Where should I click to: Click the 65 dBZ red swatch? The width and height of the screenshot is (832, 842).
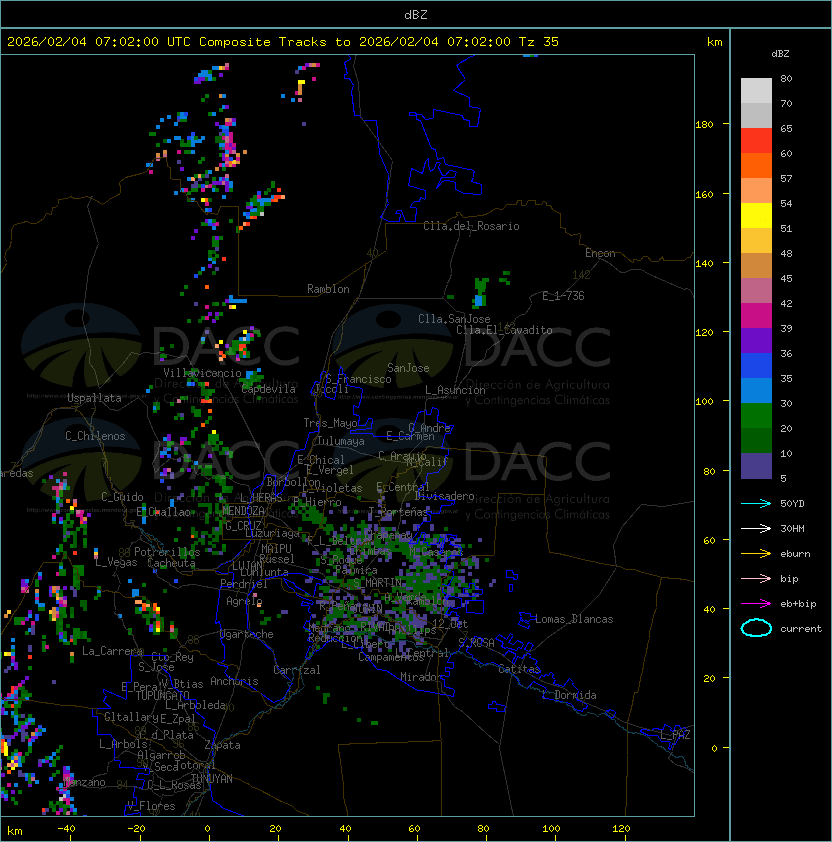tap(756, 140)
